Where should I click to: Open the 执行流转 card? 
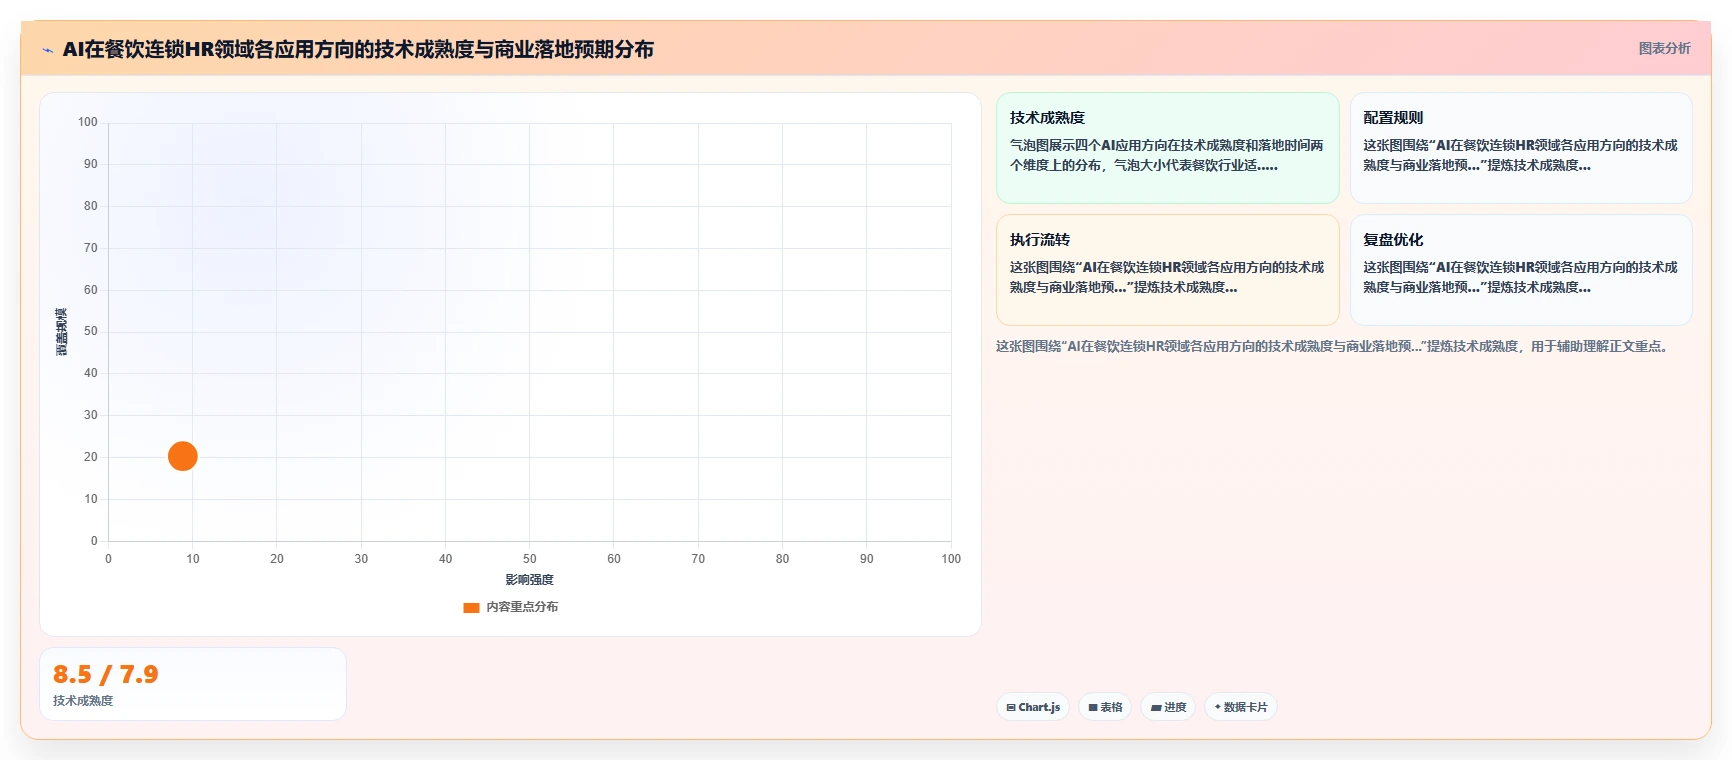1167,270
